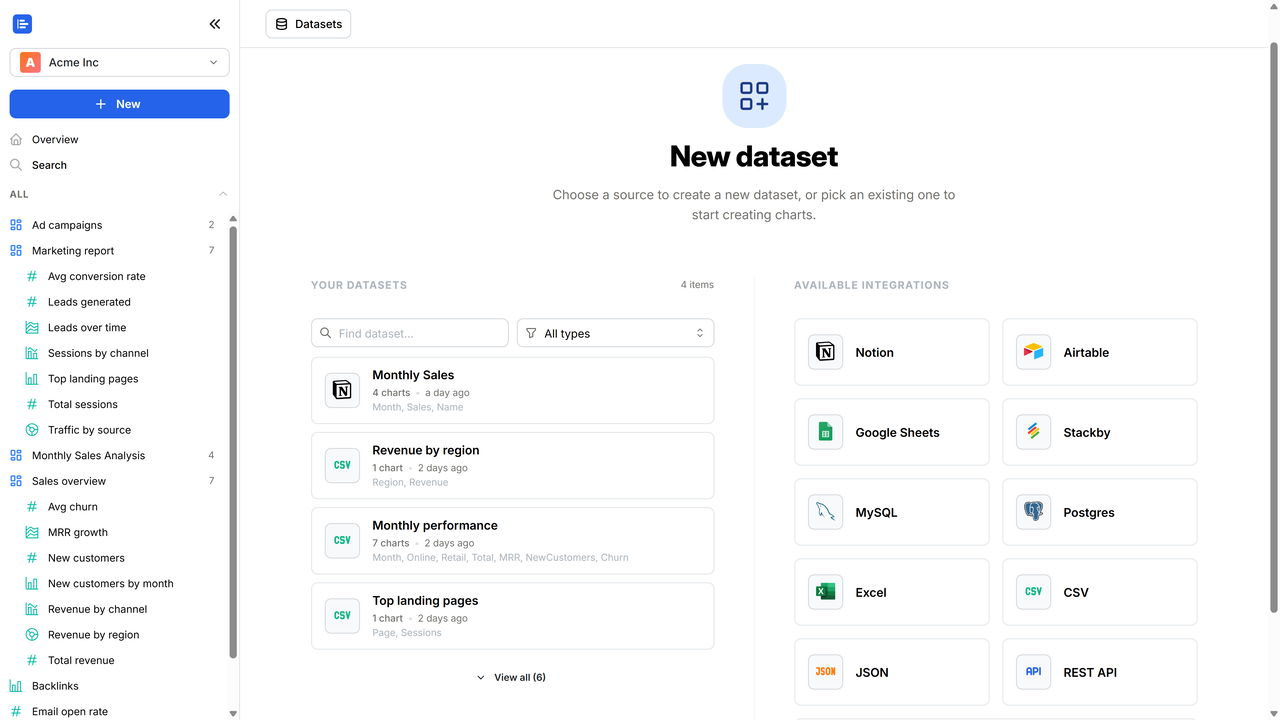Click the MRR growth area-chart icon
This screenshot has width=1280, height=720.
pos(32,532)
